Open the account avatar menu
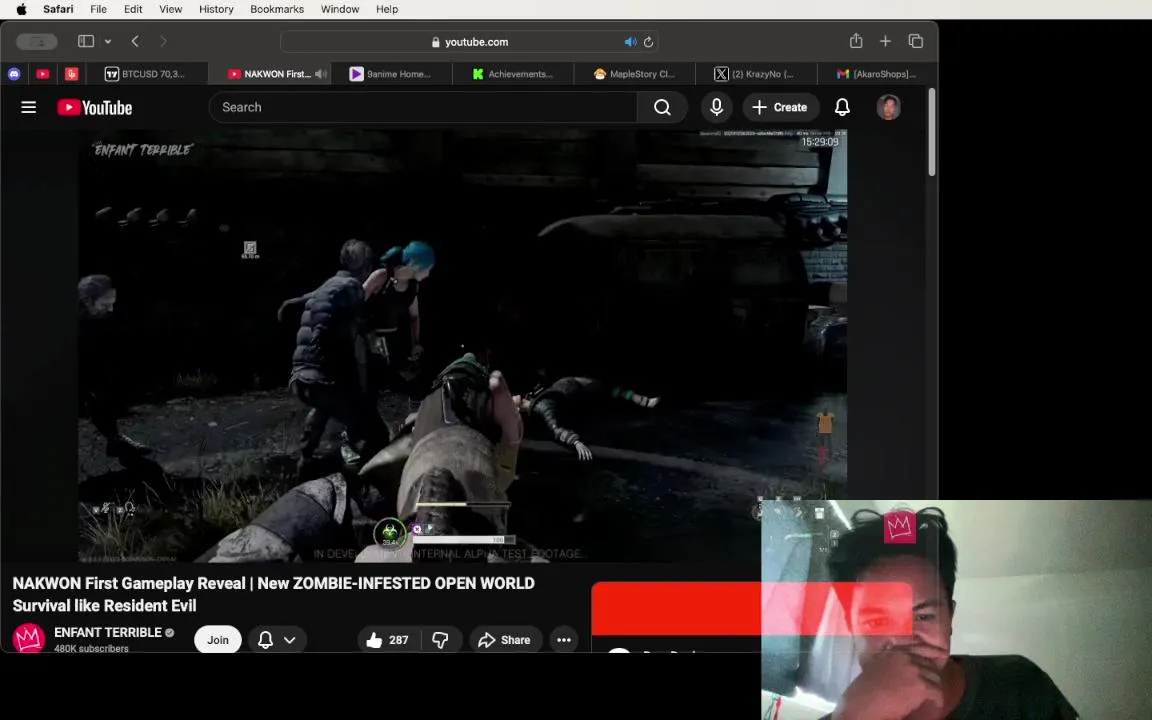Viewport: 1152px width, 720px height. point(888,107)
